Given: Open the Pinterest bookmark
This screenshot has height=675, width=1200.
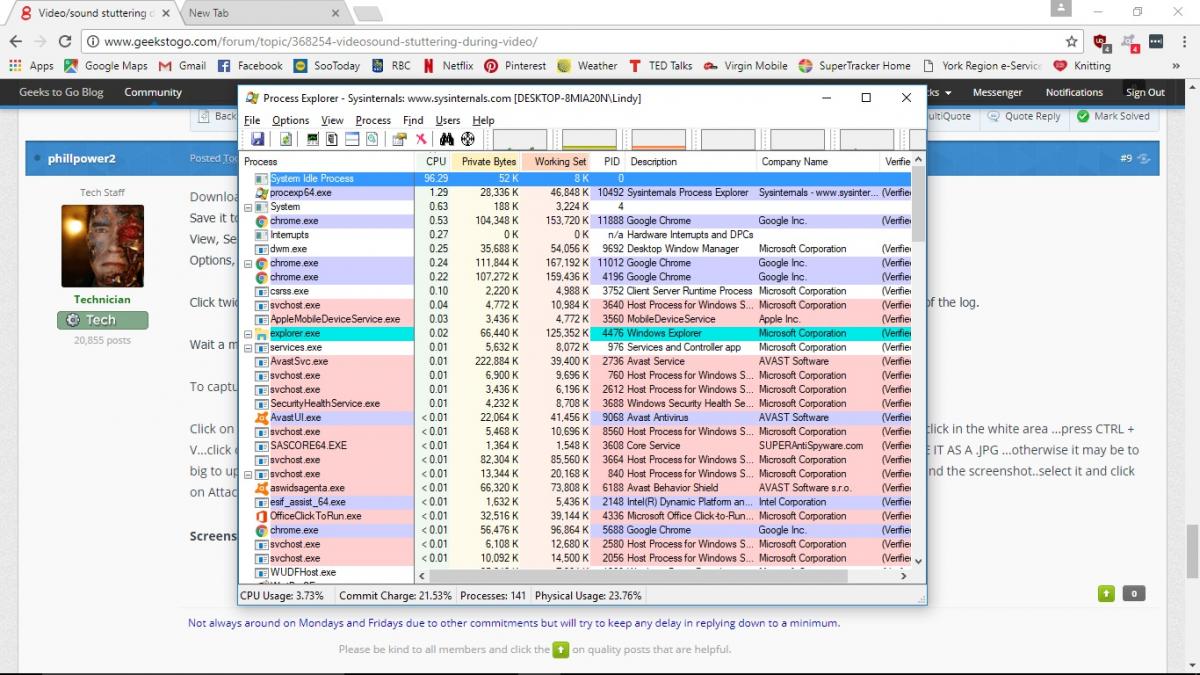Looking at the screenshot, I should tap(515, 66).
